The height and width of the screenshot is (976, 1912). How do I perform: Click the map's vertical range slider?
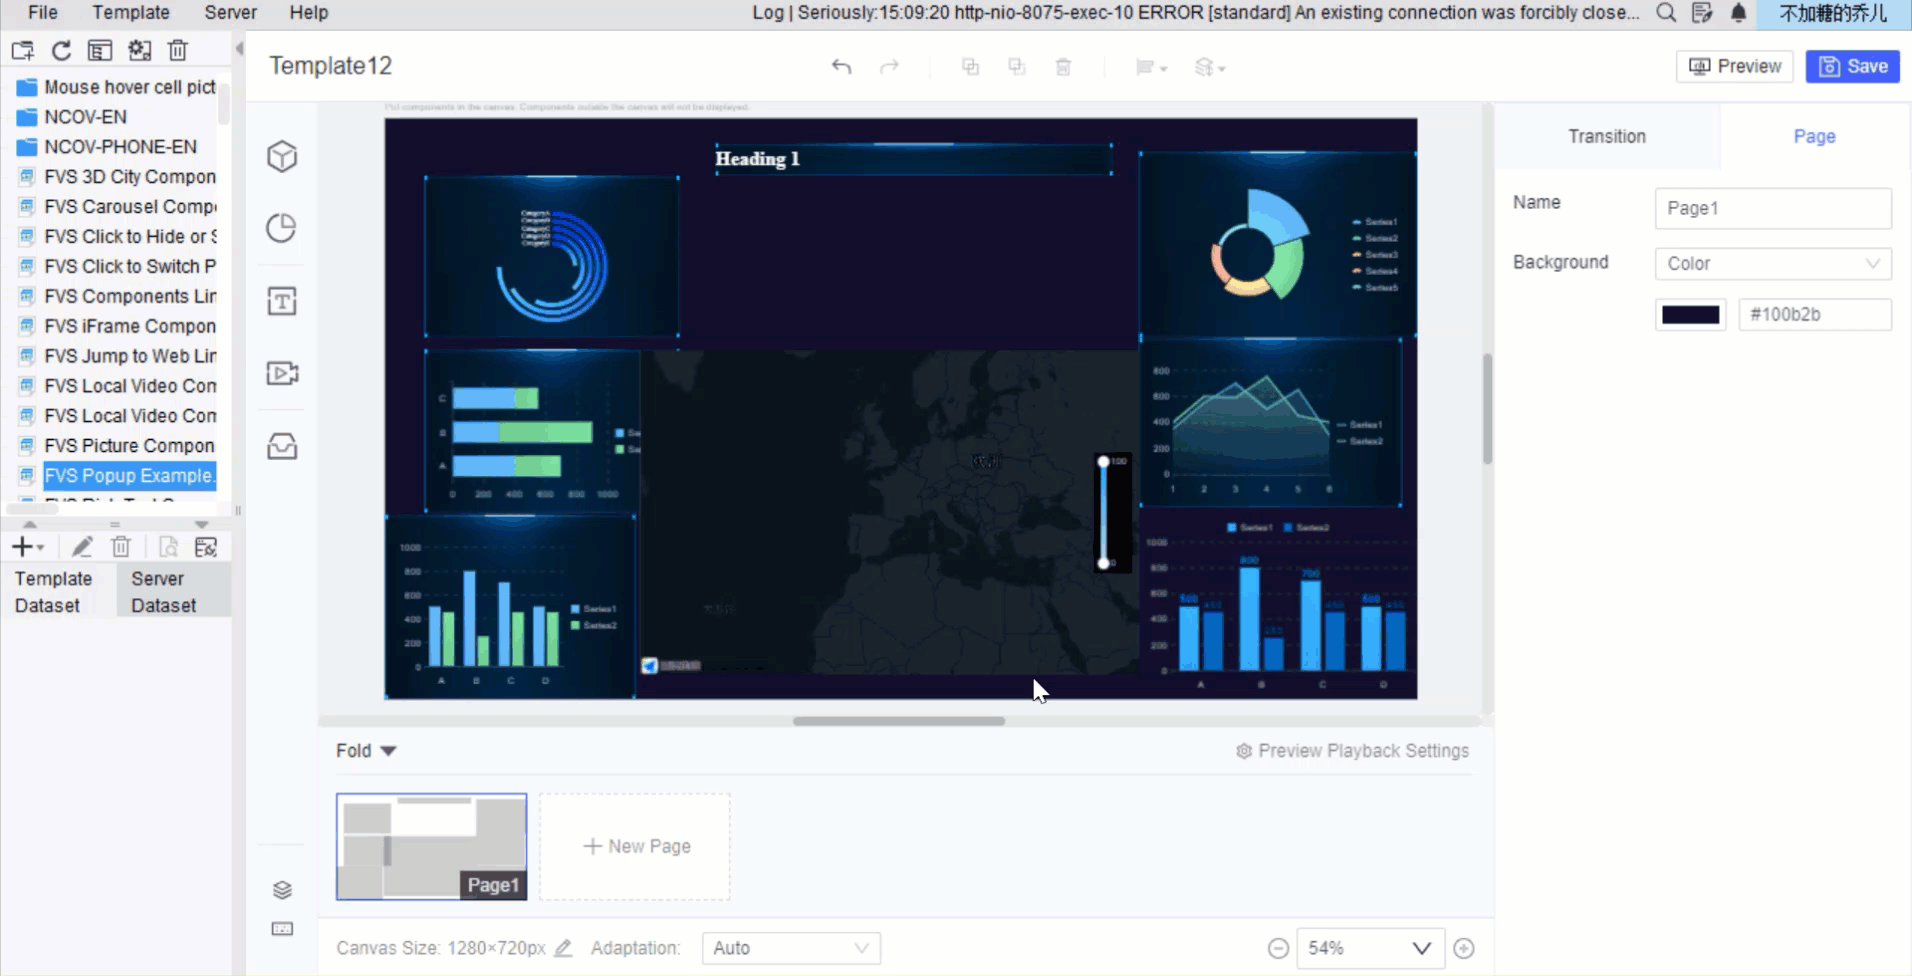[1104, 513]
